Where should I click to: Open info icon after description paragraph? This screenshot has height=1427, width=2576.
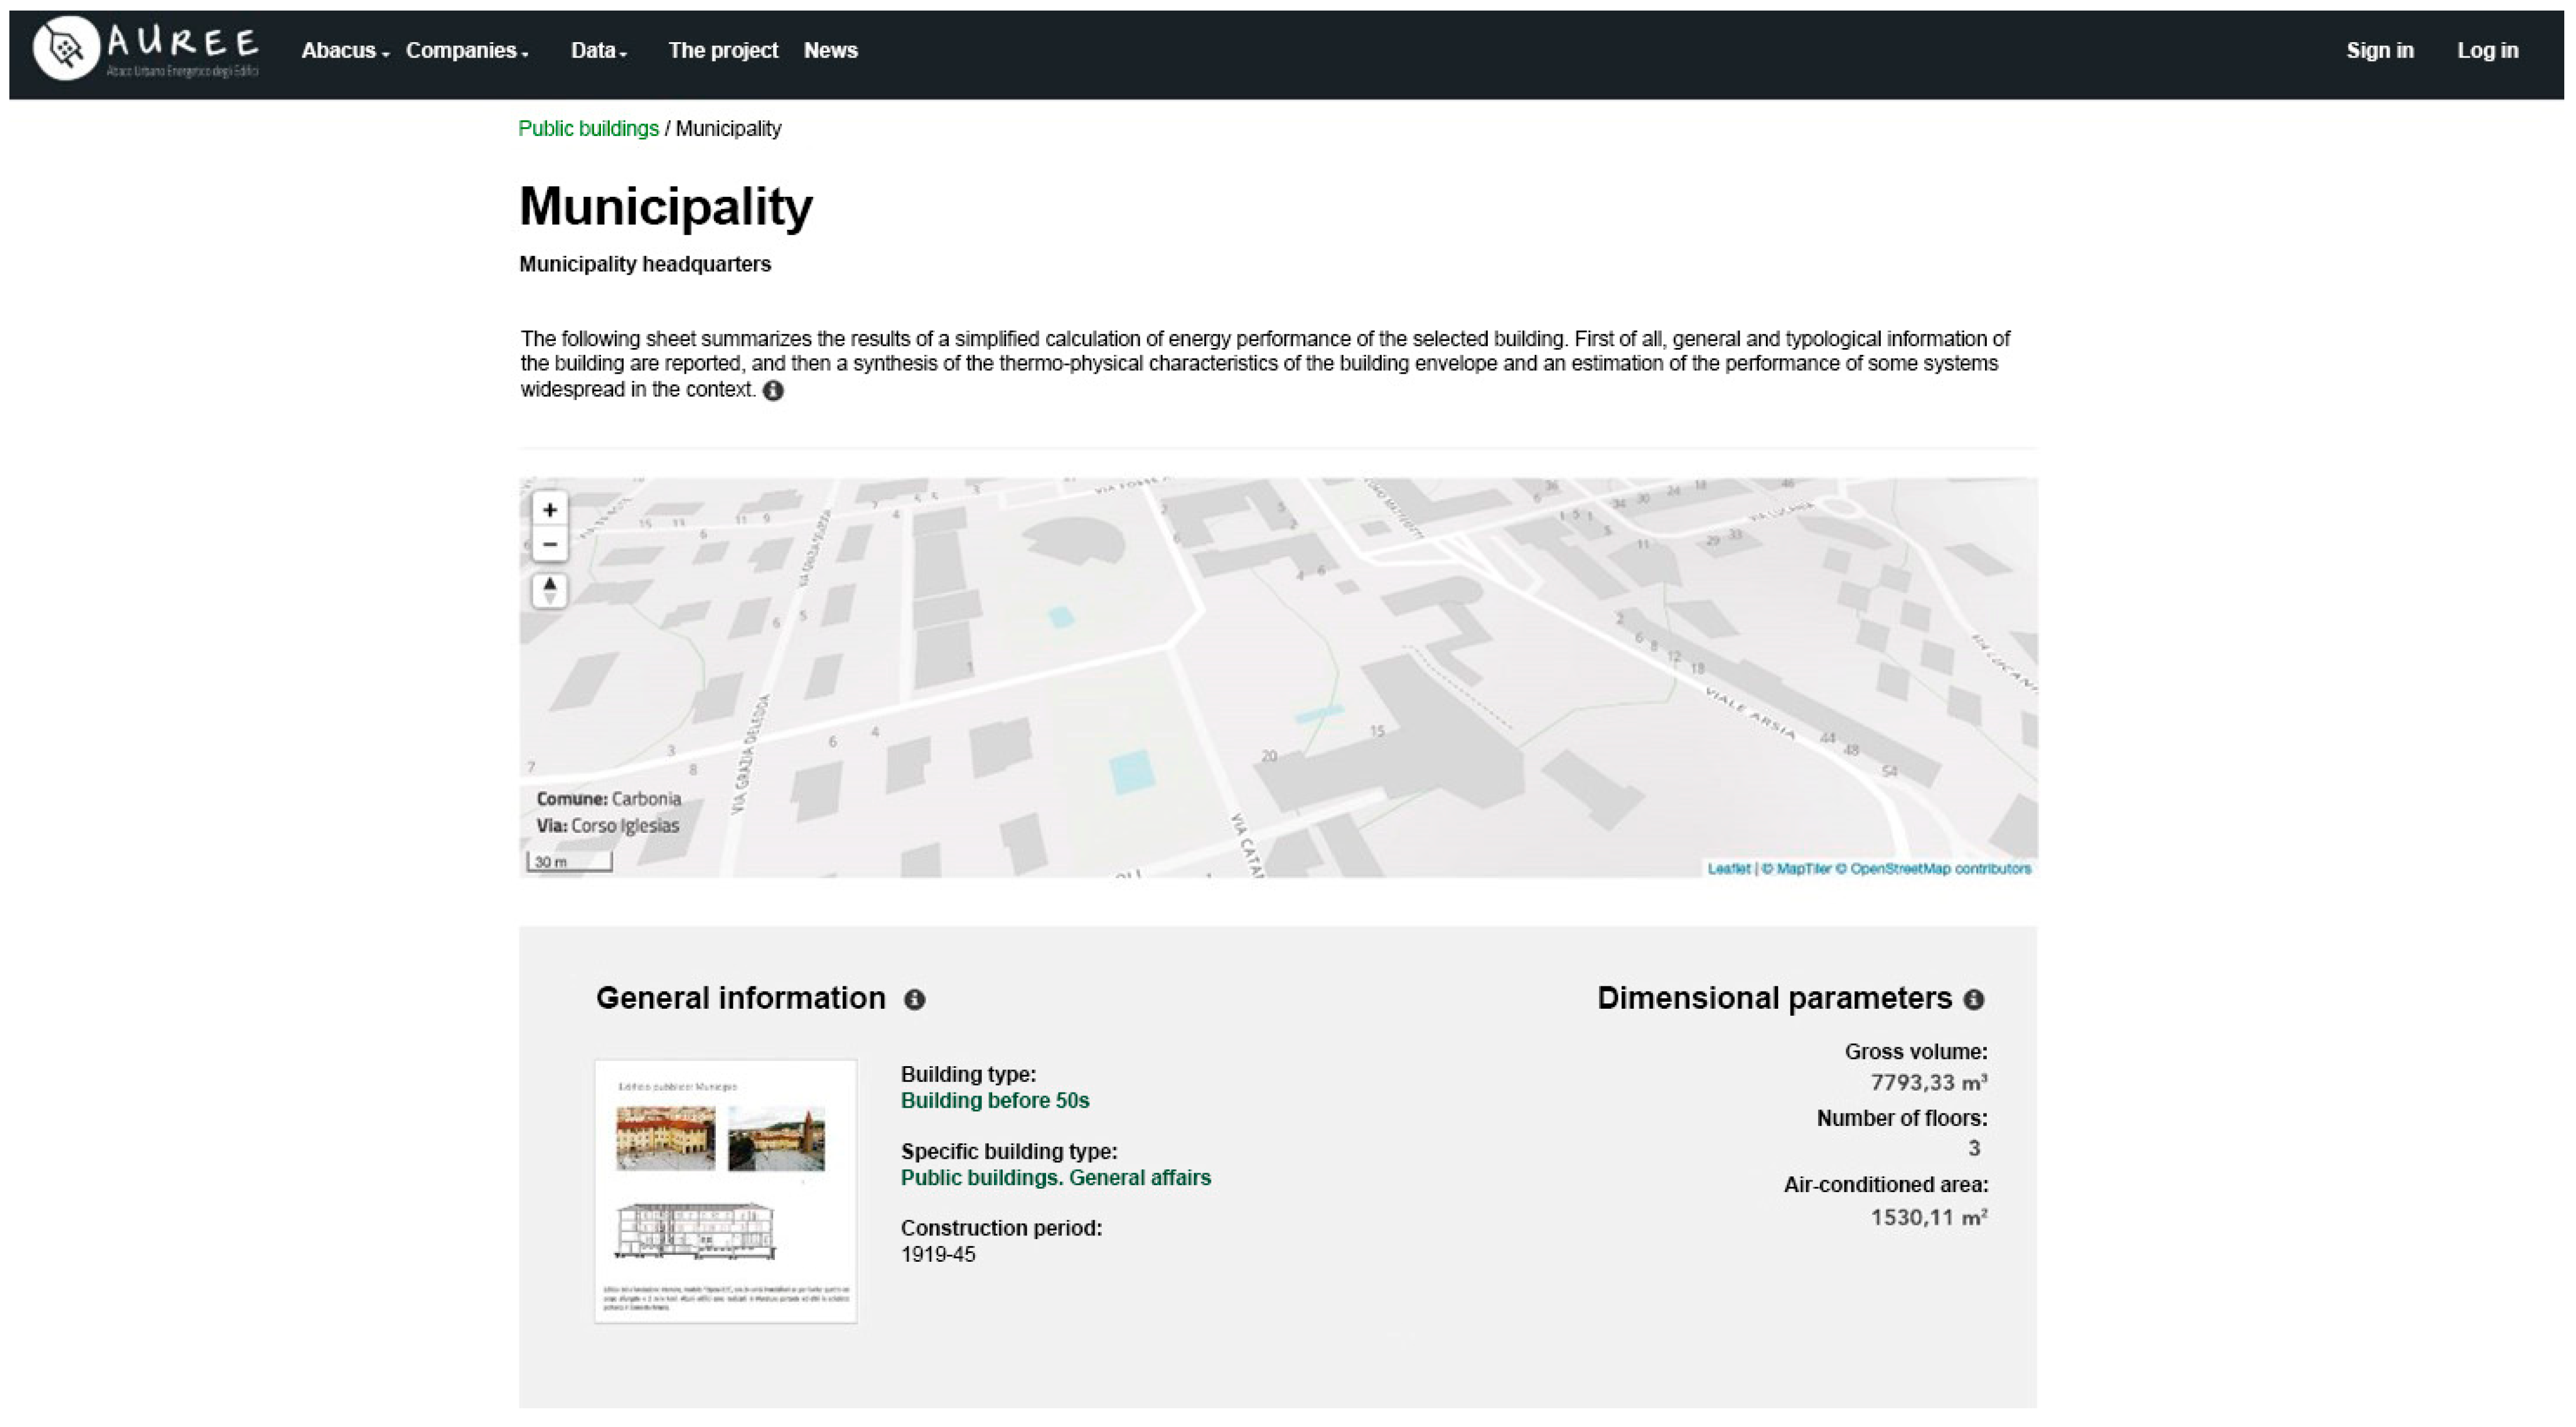click(773, 390)
